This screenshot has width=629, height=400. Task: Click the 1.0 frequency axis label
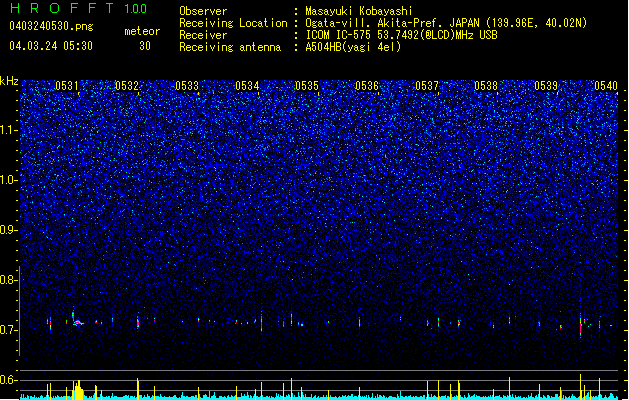click(x=9, y=180)
